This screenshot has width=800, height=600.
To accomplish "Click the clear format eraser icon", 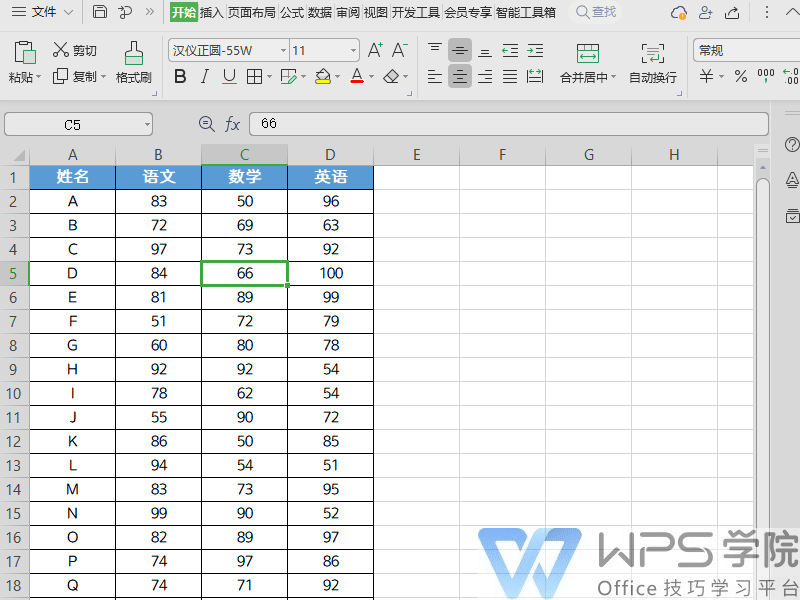I will point(391,76).
